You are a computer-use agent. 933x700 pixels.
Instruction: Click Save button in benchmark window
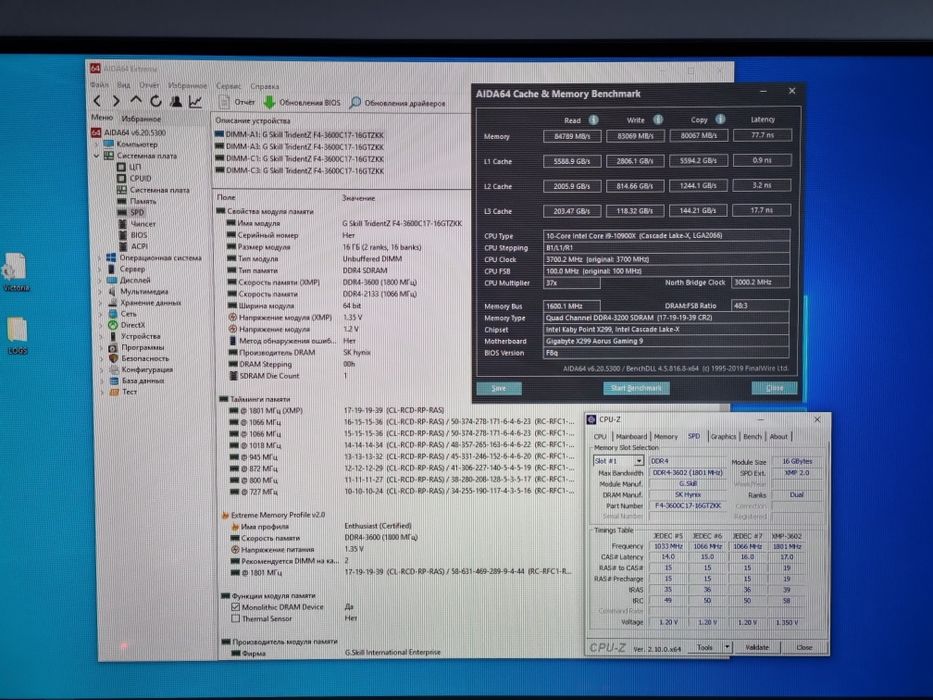pyautogui.click(x=499, y=389)
